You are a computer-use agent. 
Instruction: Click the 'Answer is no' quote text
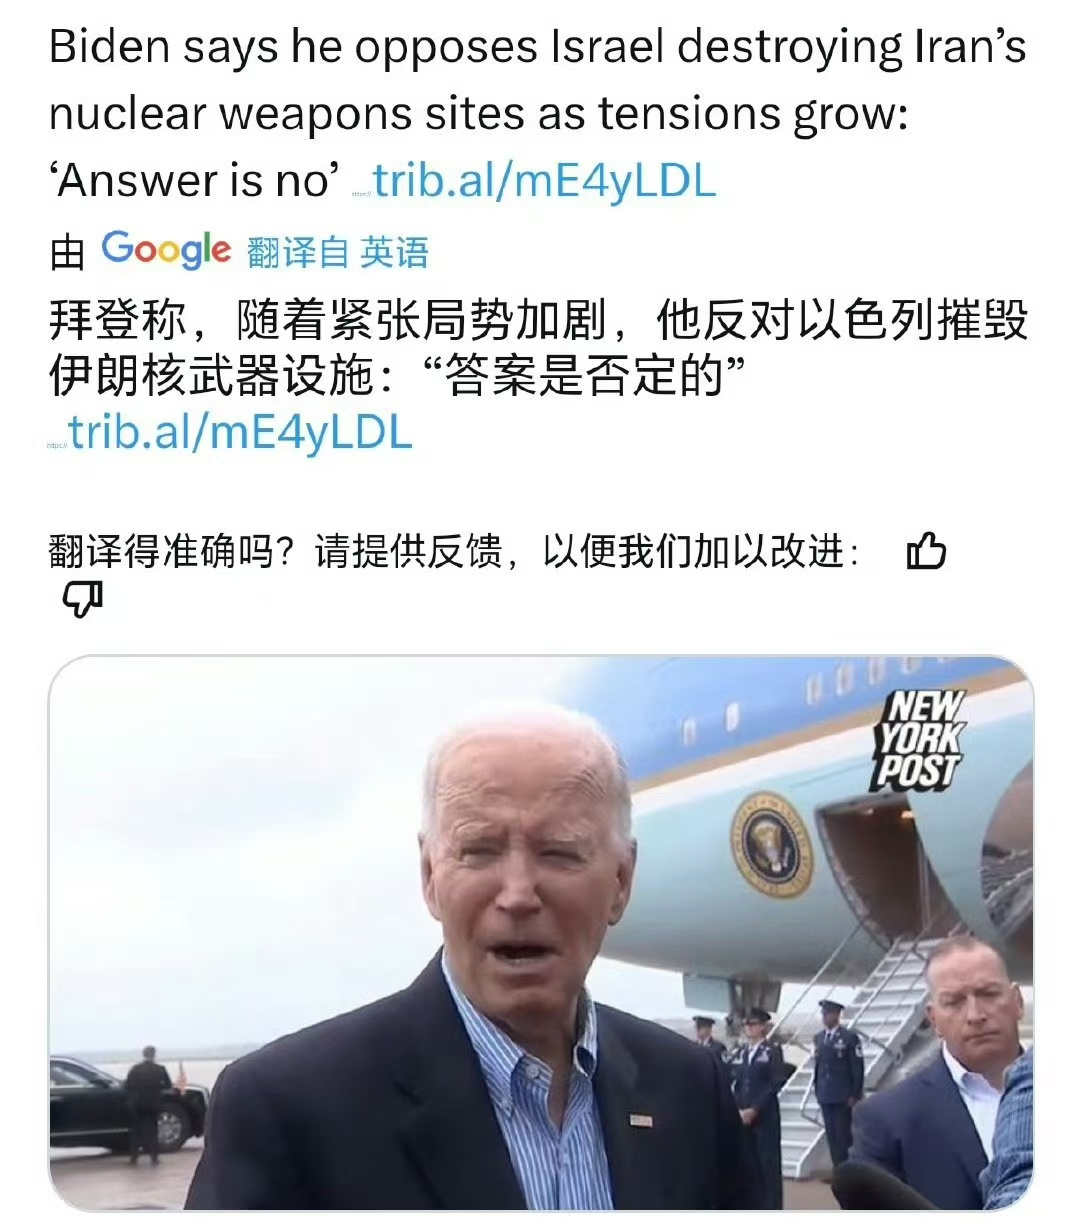click(199, 181)
